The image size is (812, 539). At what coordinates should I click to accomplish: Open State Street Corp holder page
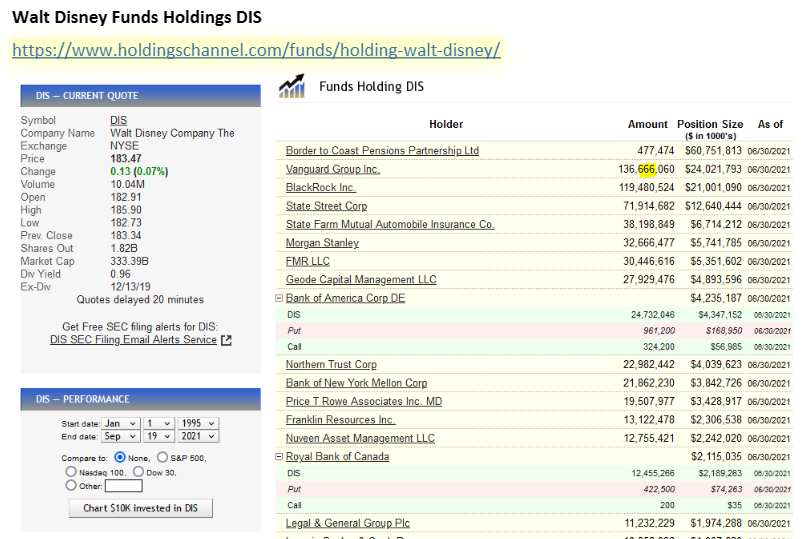click(x=326, y=206)
